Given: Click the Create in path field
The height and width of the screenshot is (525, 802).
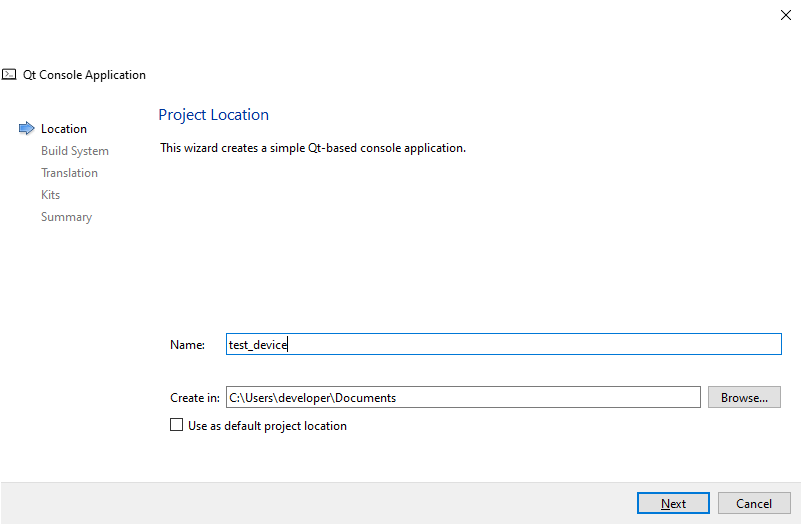Looking at the screenshot, I should (x=463, y=398).
